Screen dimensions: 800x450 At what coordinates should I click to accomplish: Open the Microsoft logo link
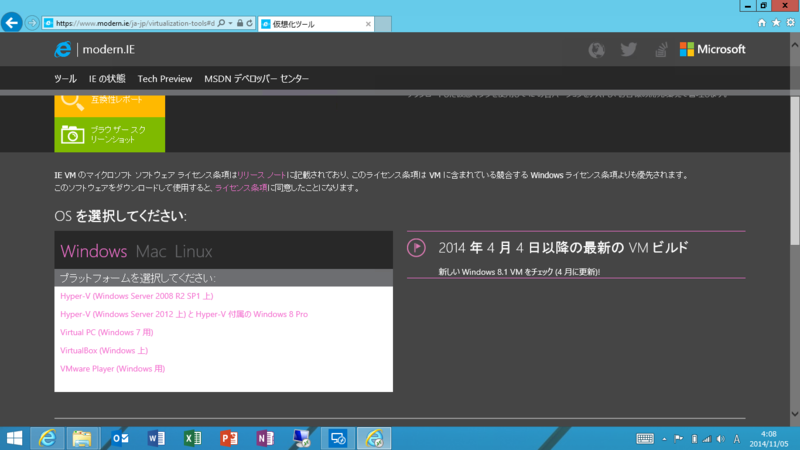click(712, 49)
